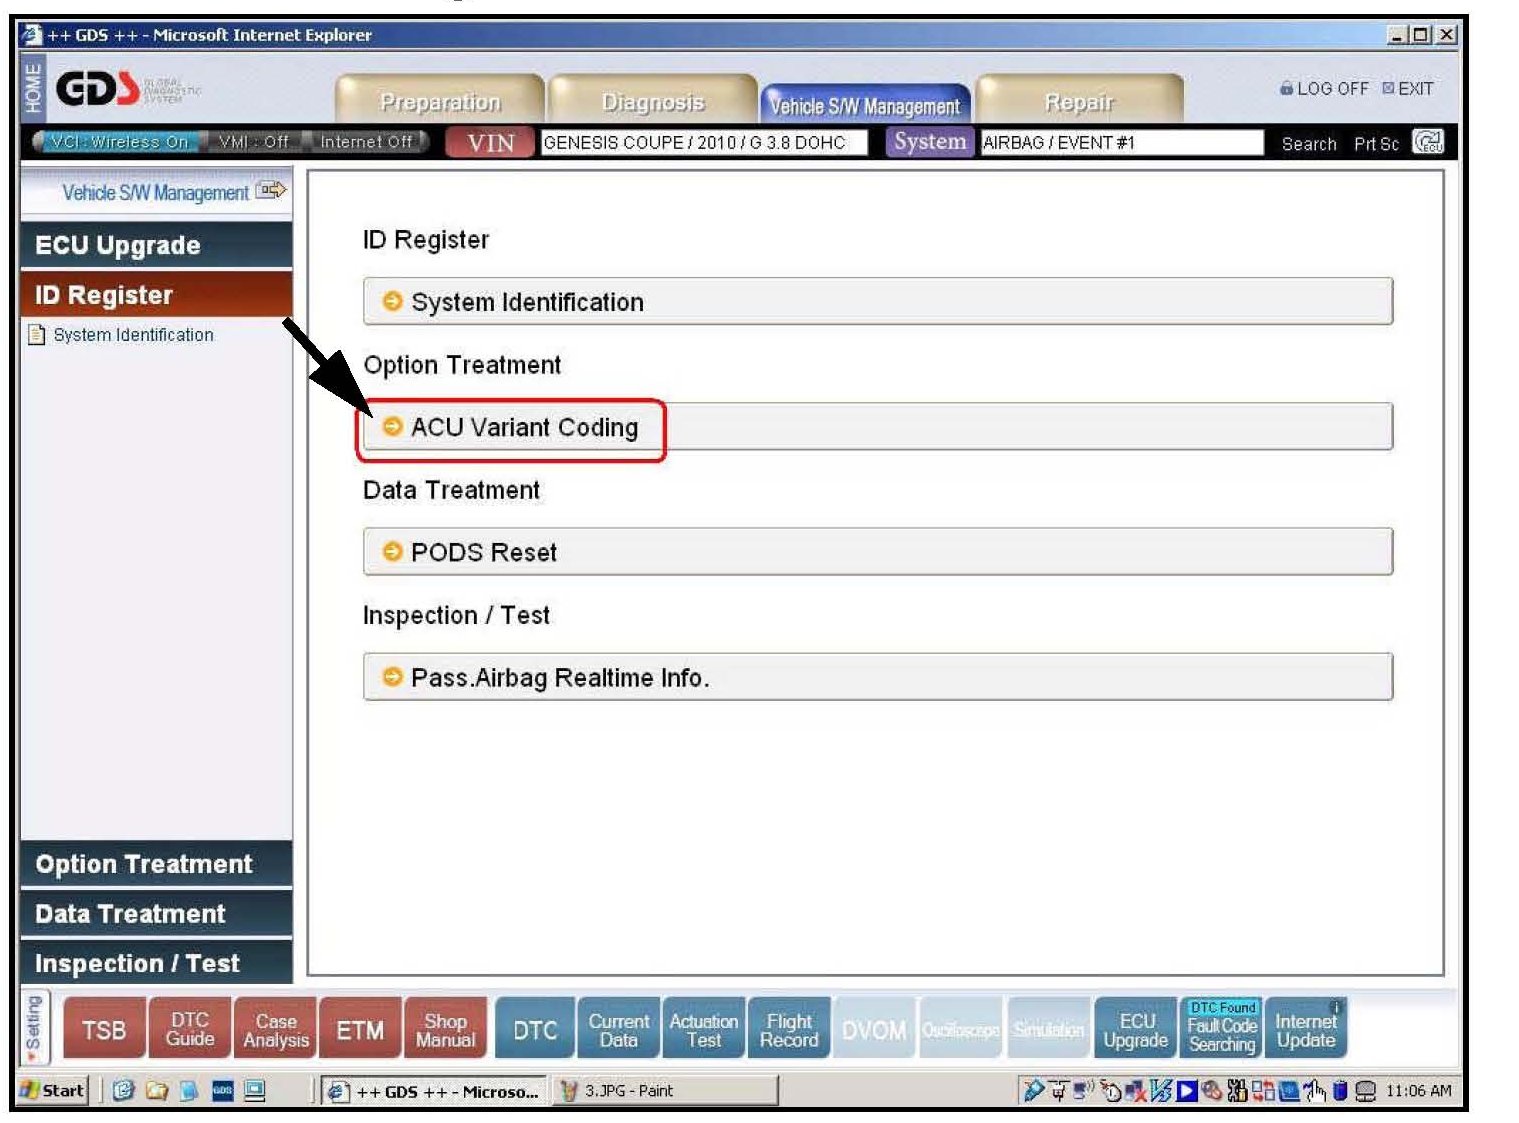Start the Actuation Test tool
This screenshot has width=1519, height=1123.
[703, 1029]
